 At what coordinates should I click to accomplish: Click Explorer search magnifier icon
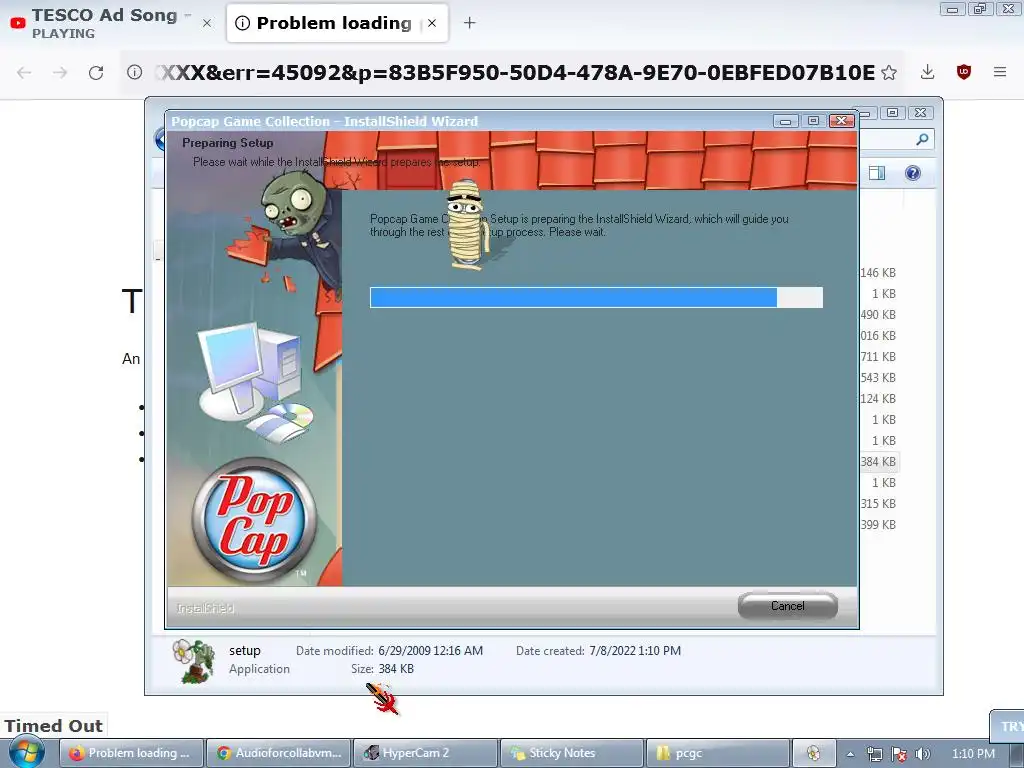922,139
